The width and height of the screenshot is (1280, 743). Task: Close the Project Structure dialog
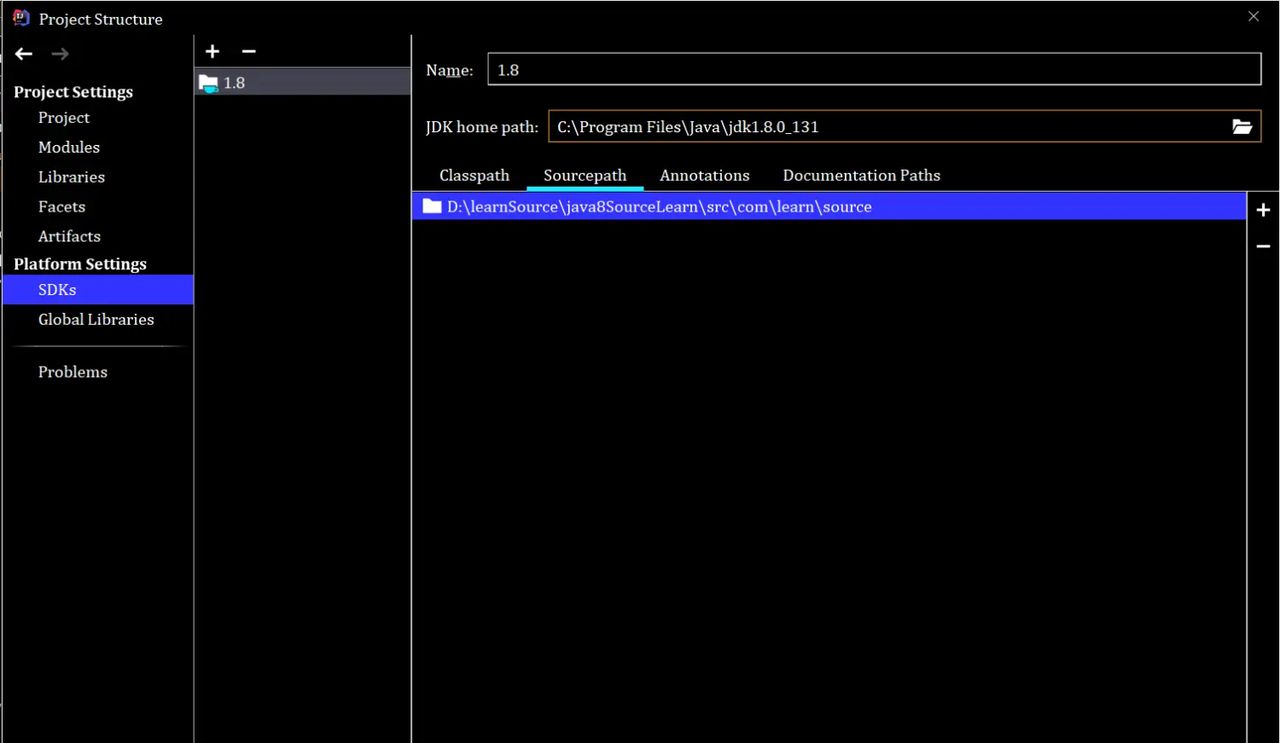(1254, 16)
